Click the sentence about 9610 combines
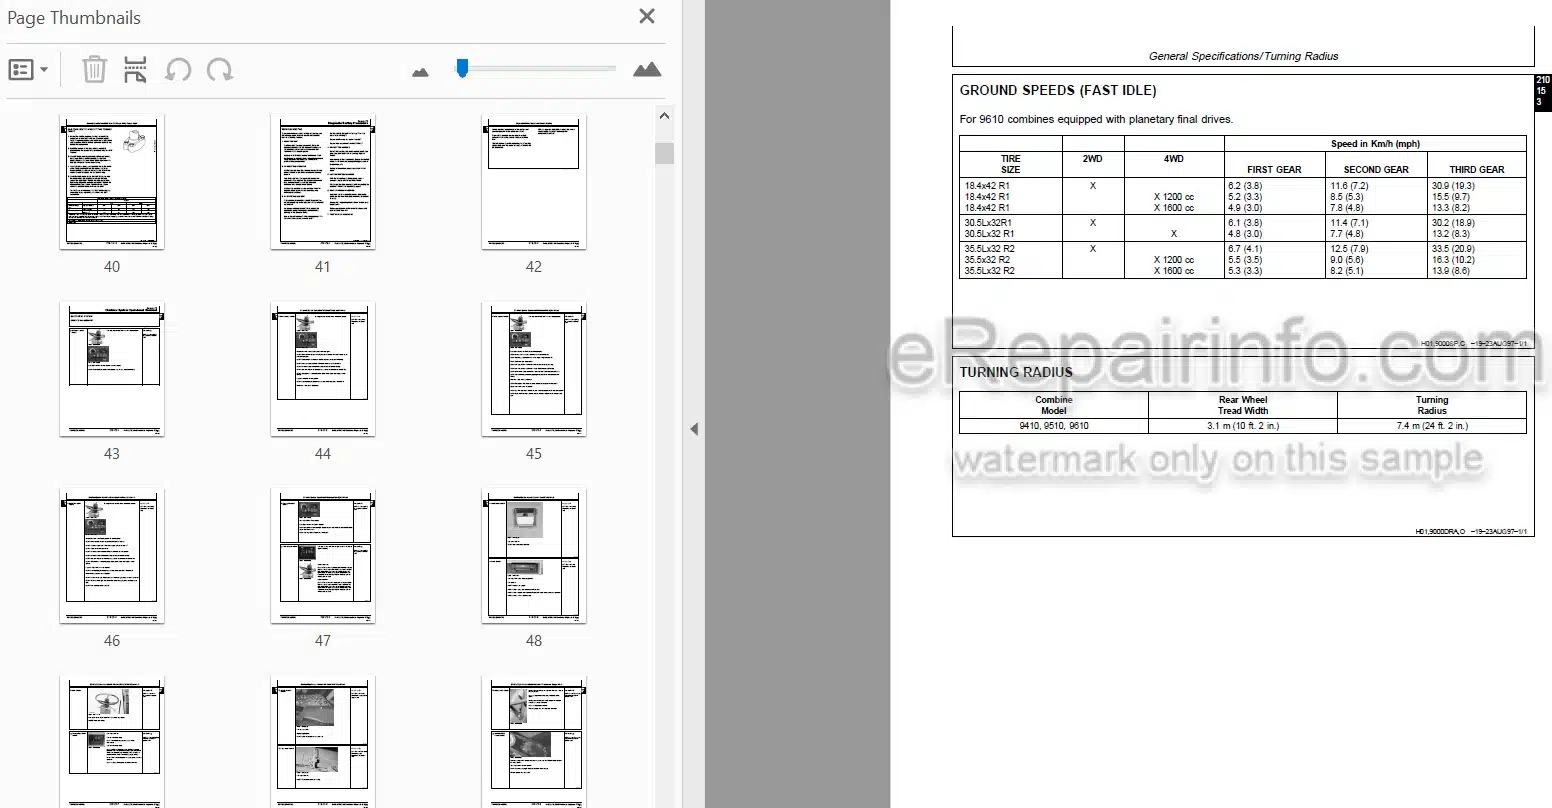This screenshot has height=808, width=1552. point(1096,119)
